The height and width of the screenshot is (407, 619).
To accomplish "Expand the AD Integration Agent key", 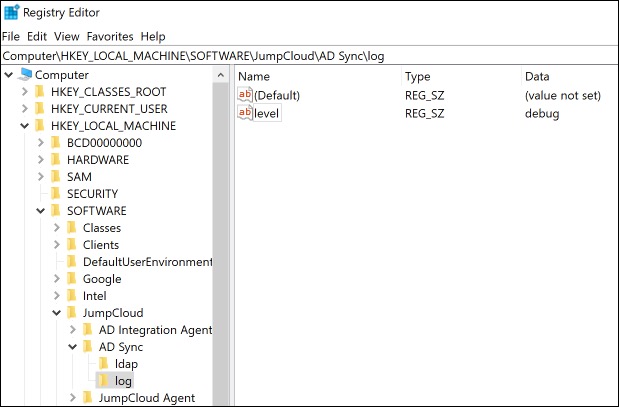I will (x=73, y=330).
